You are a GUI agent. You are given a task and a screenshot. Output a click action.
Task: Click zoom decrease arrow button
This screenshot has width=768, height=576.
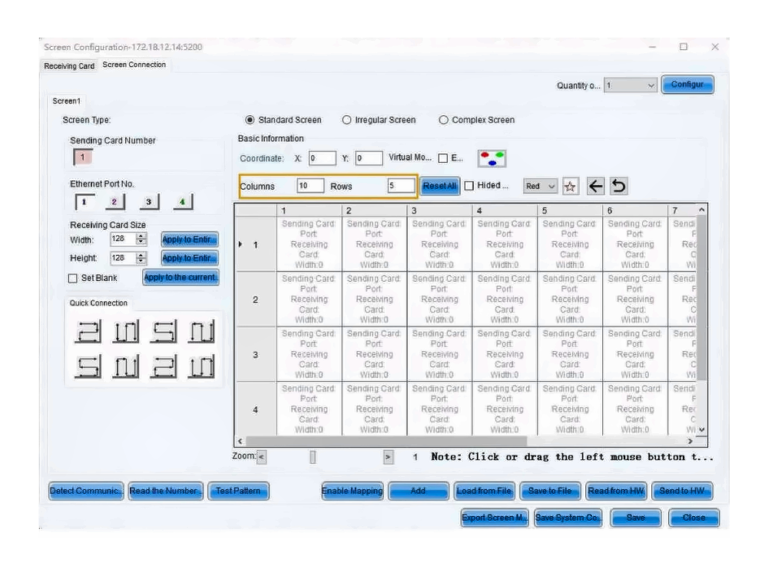point(262,457)
